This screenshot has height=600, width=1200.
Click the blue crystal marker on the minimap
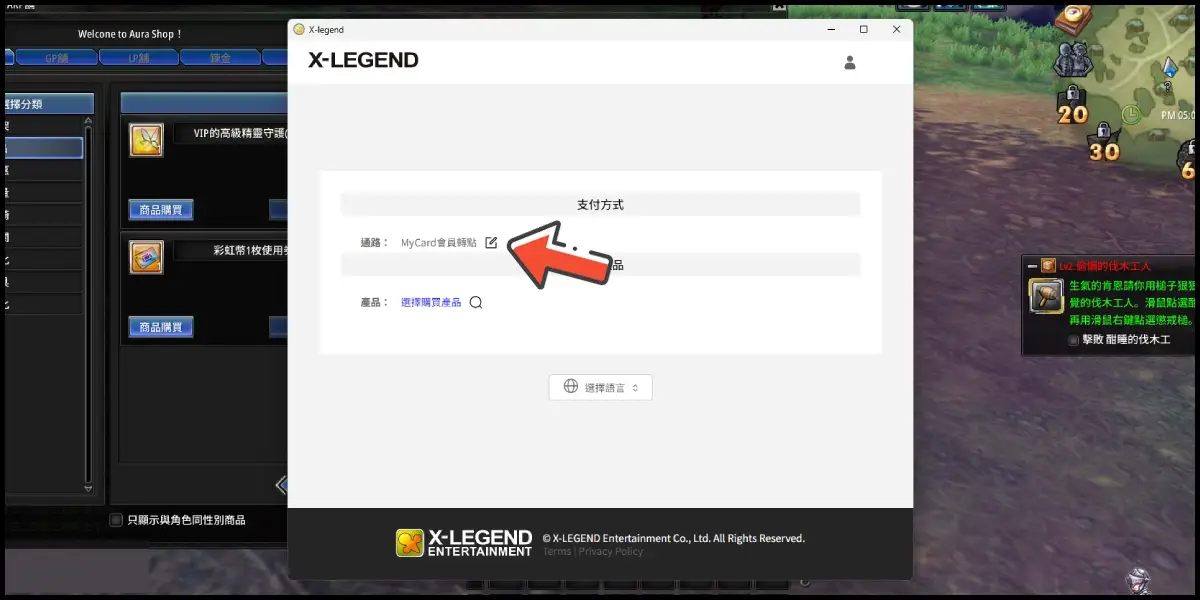[x=1170, y=68]
